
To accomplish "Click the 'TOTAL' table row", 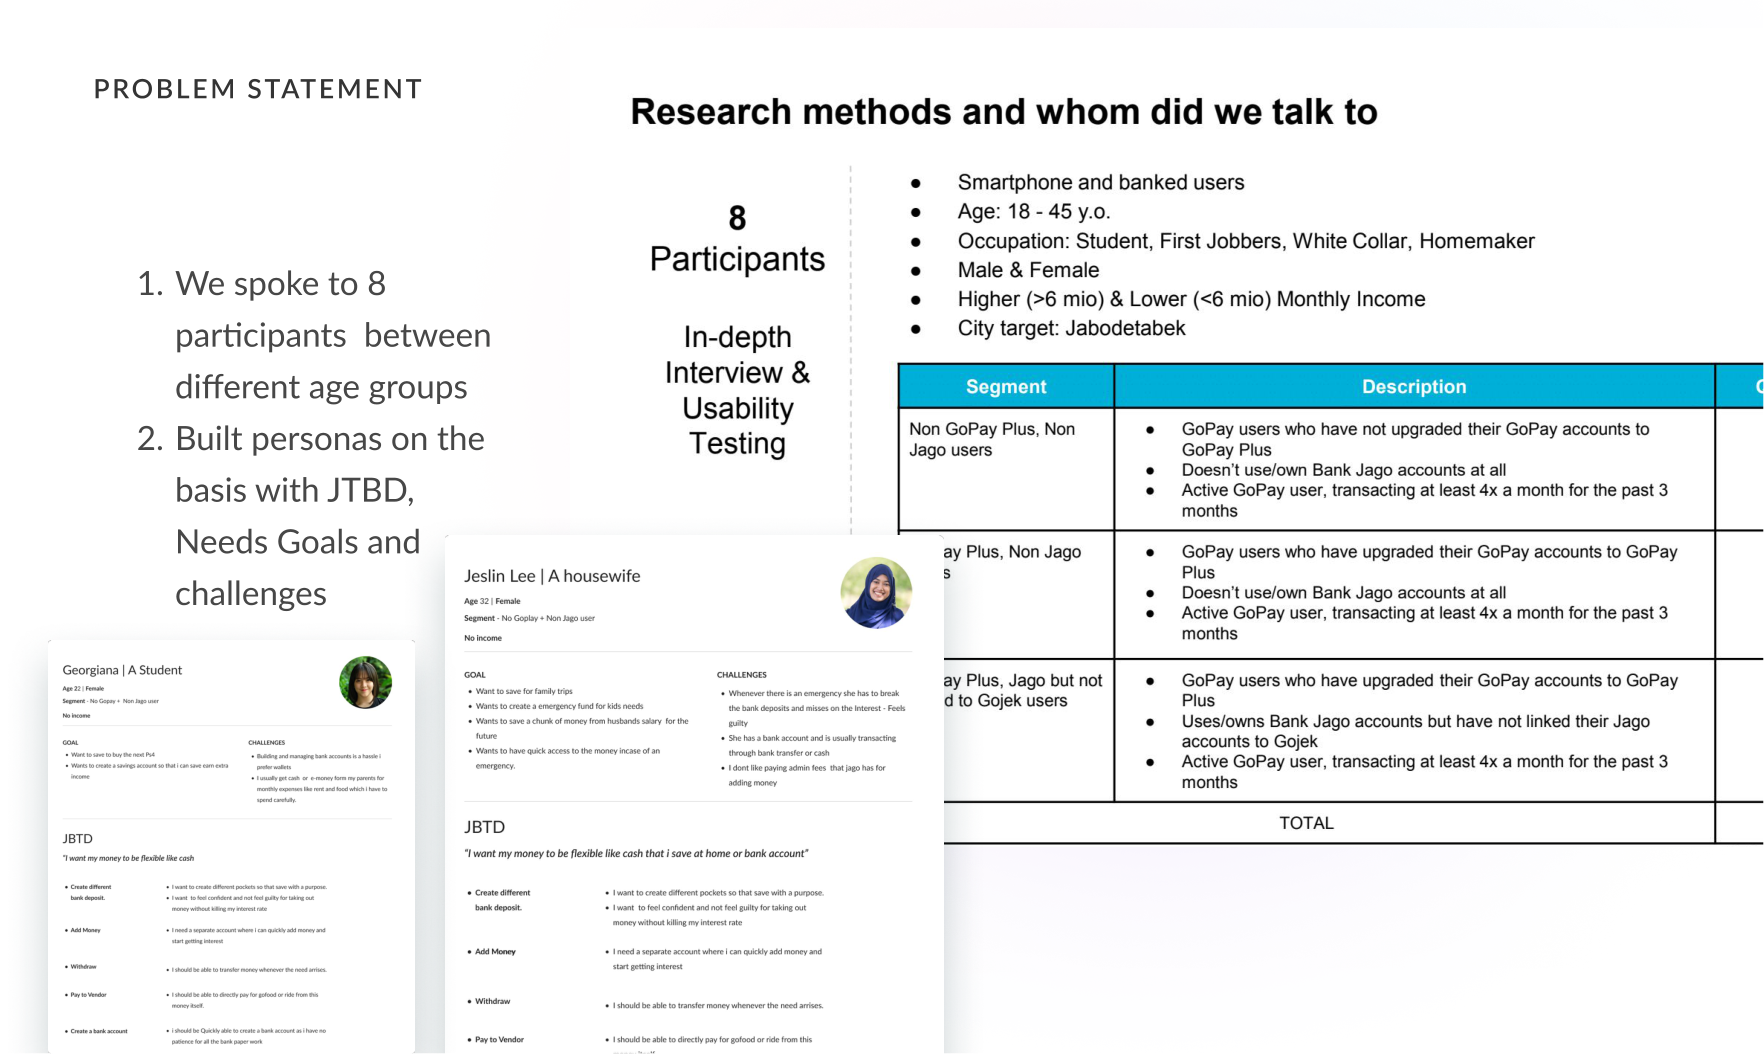I will click(1306, 823).
